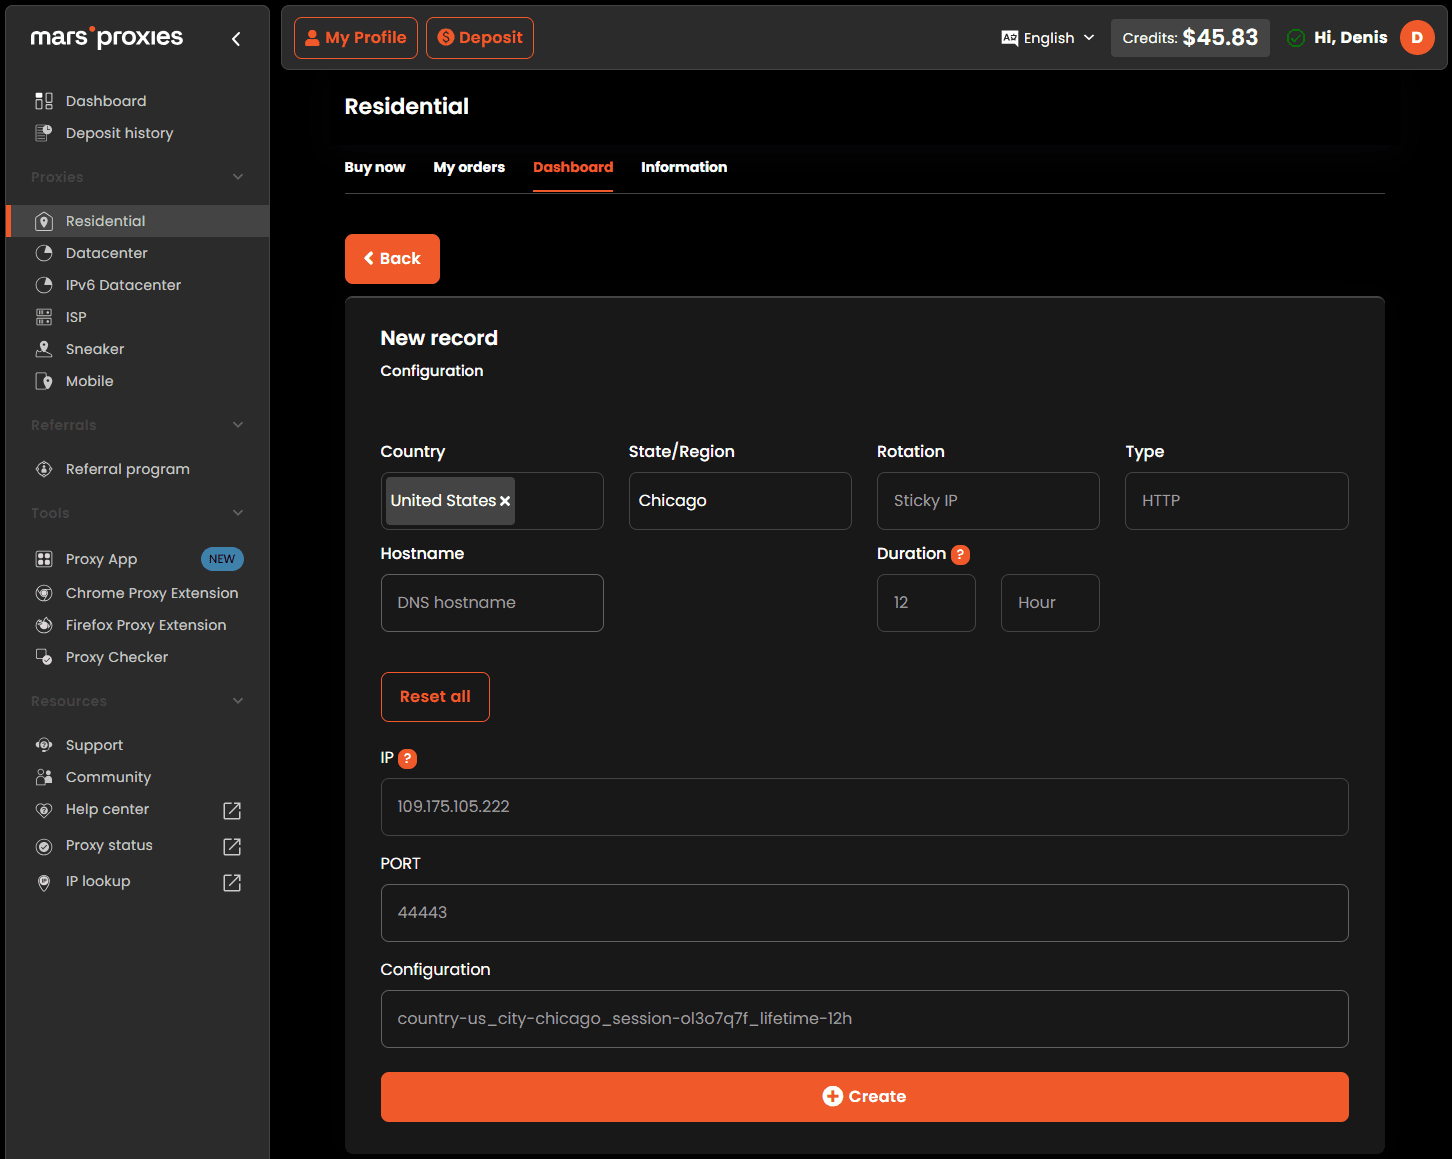Open the Type HTTP dropdown
This screenshot has width=1452, height=1159.
pyautogui.click(x=1235, y=501)
